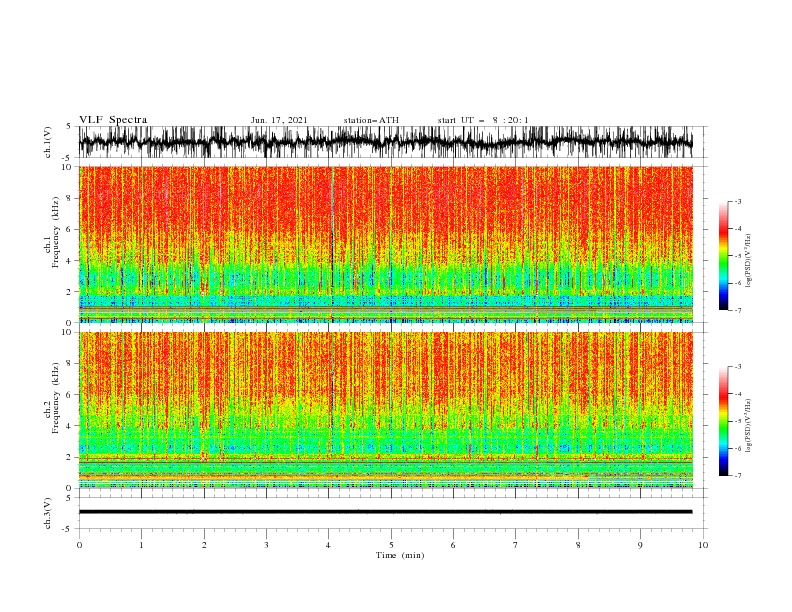Click the 'station=ATH' label
Image resolution: width=792 pixels, height=612 pixels.
(x=371, y=120)
